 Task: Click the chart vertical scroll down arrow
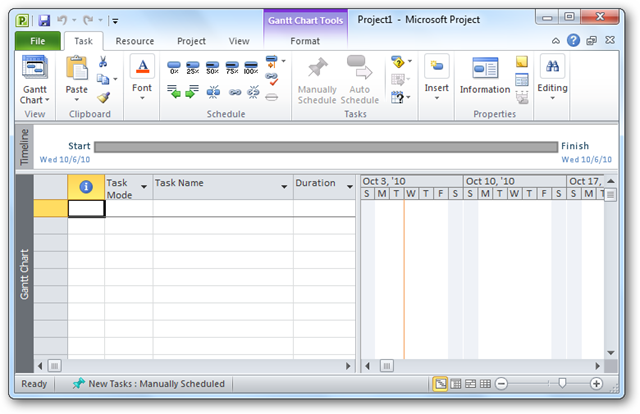611,353
